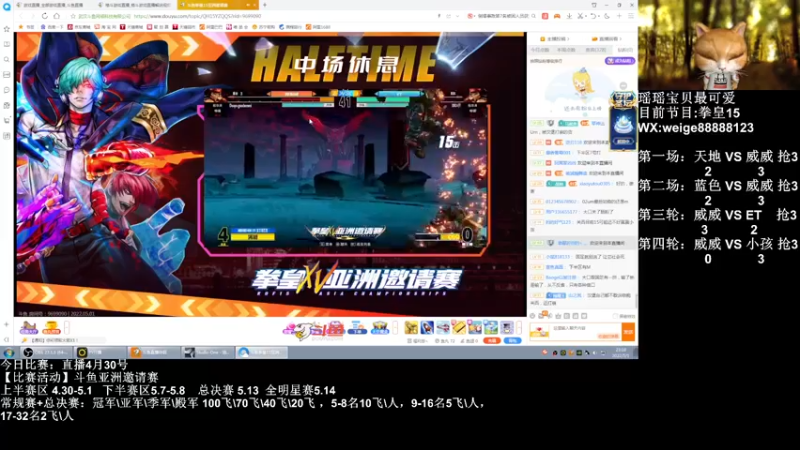Viewport: 800px width, 450px height.
Task: Click the chat message input field
Action: click(x=586, y=332)
